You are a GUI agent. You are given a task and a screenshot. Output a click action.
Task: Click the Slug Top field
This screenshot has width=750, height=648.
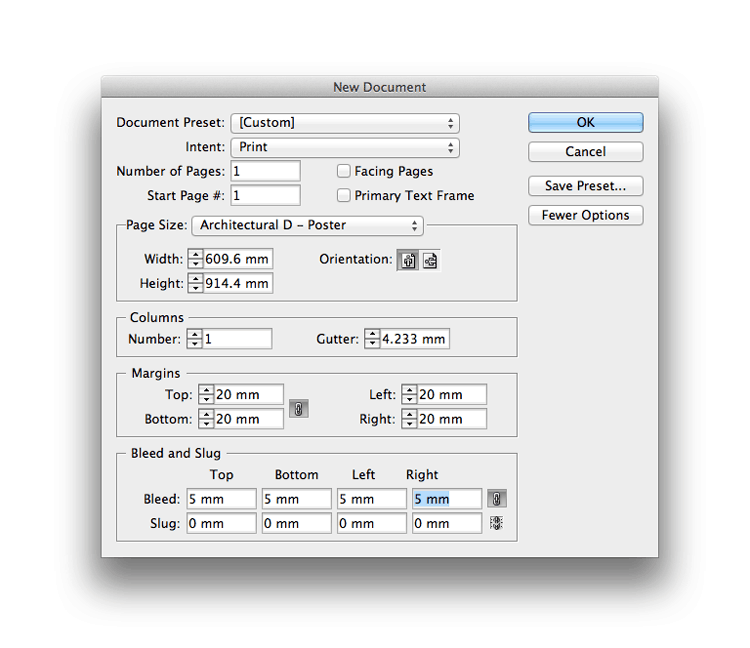(x=221, y=523)
